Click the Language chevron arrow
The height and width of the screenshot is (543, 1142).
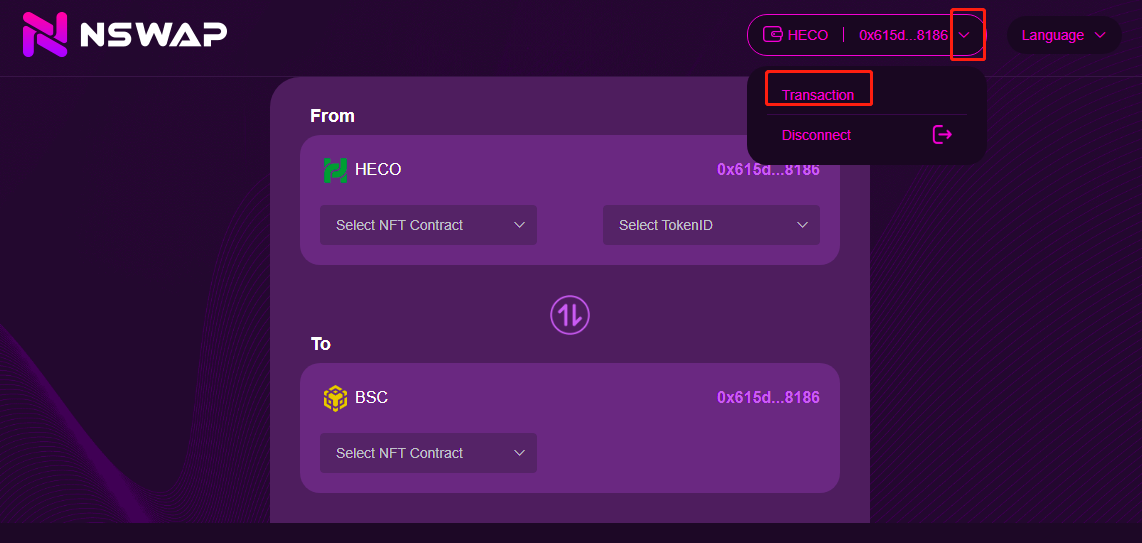pyautogui.click(x=1100, y=35)
